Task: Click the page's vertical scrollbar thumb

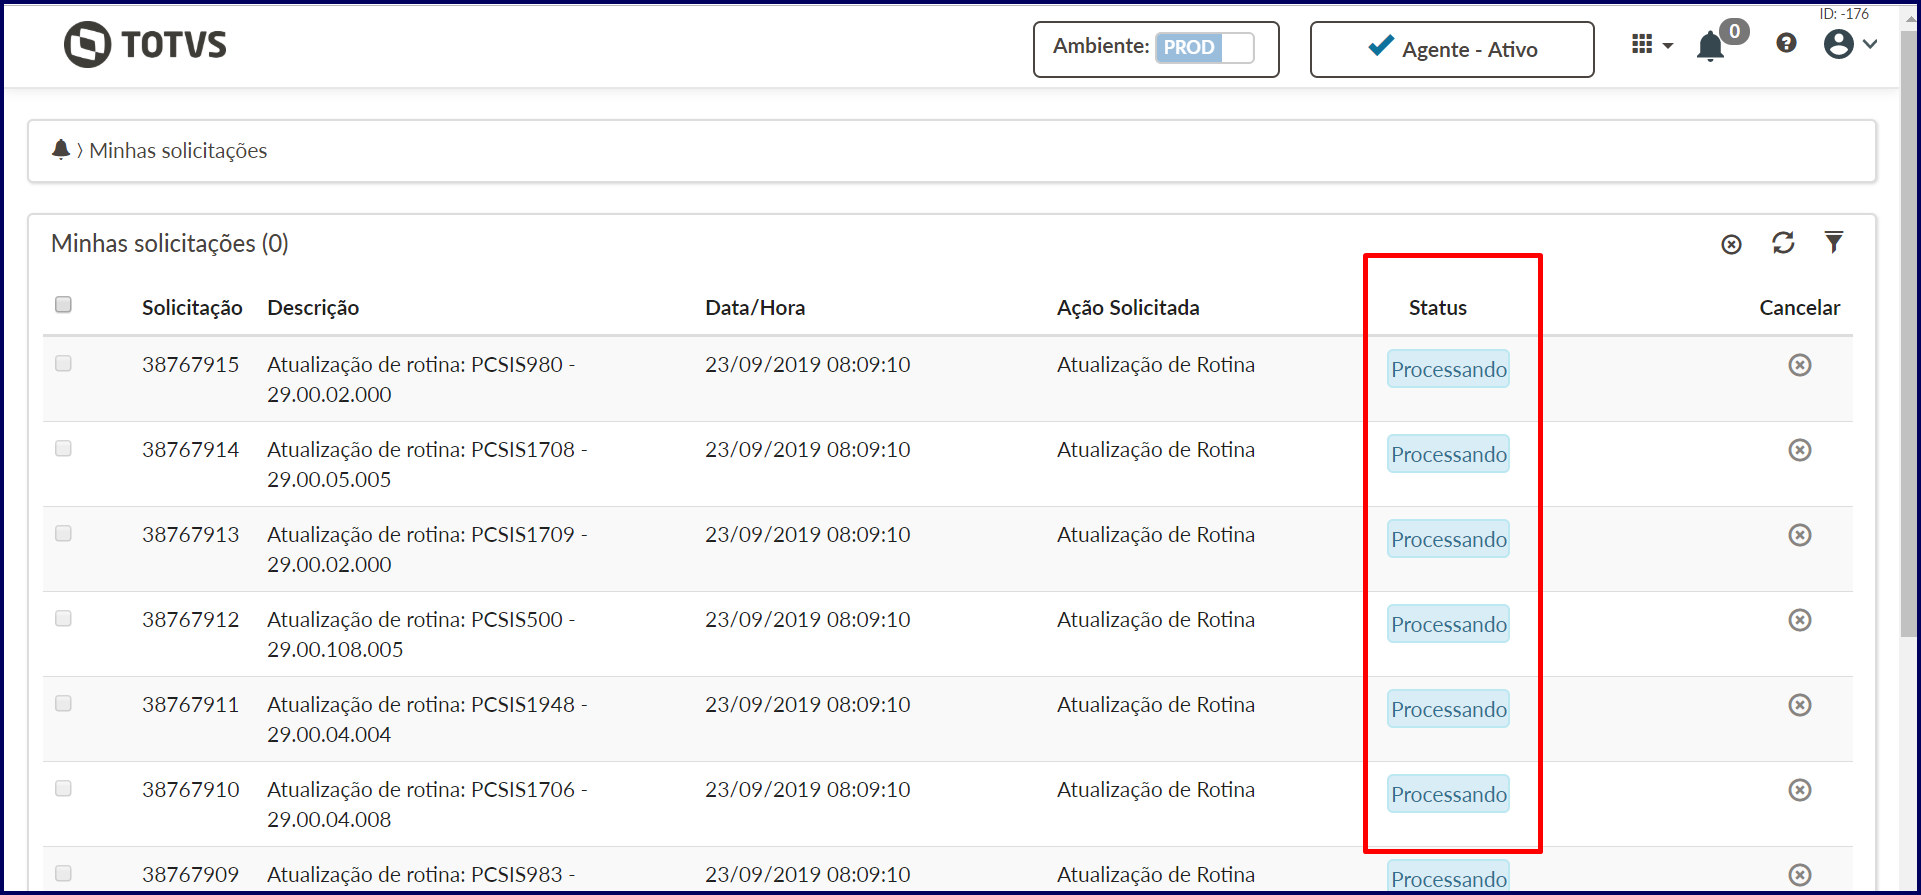Action: 1909,333
